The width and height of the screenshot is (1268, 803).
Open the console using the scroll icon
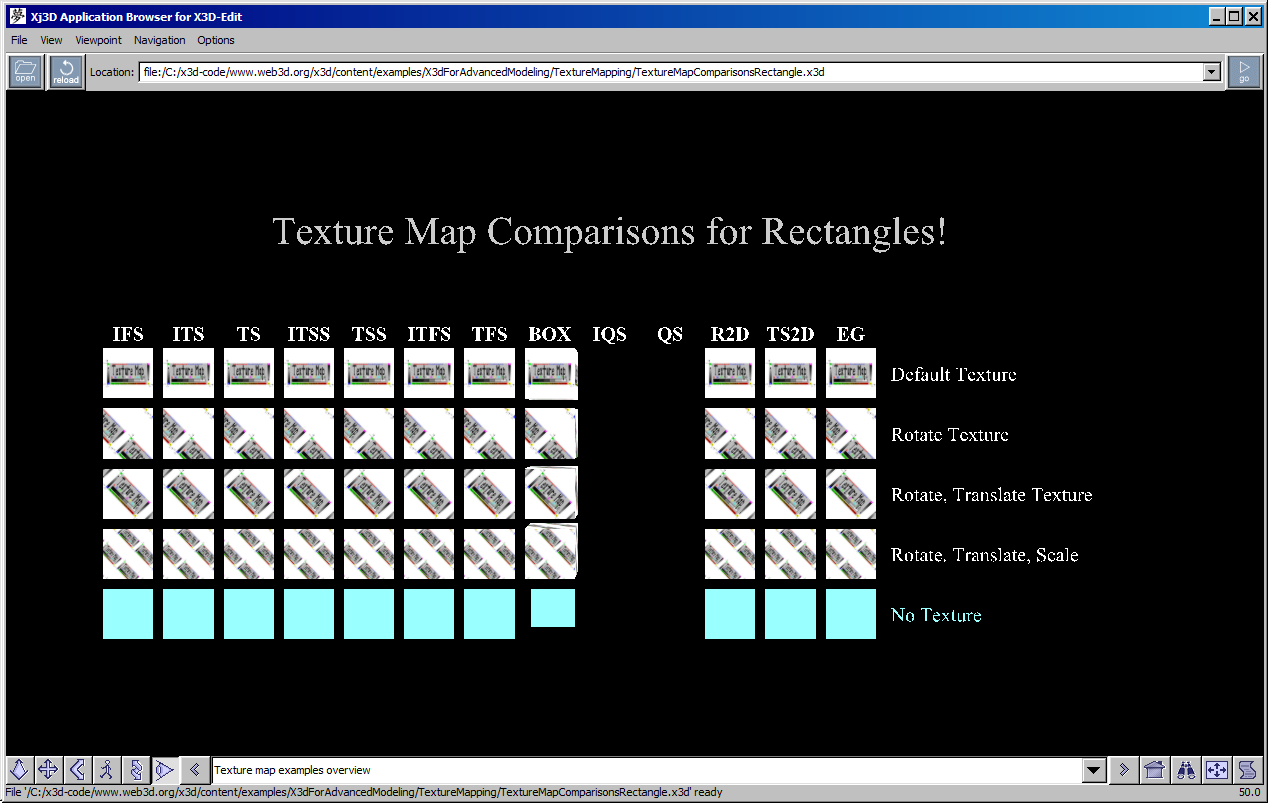(x=1249, y=769)
